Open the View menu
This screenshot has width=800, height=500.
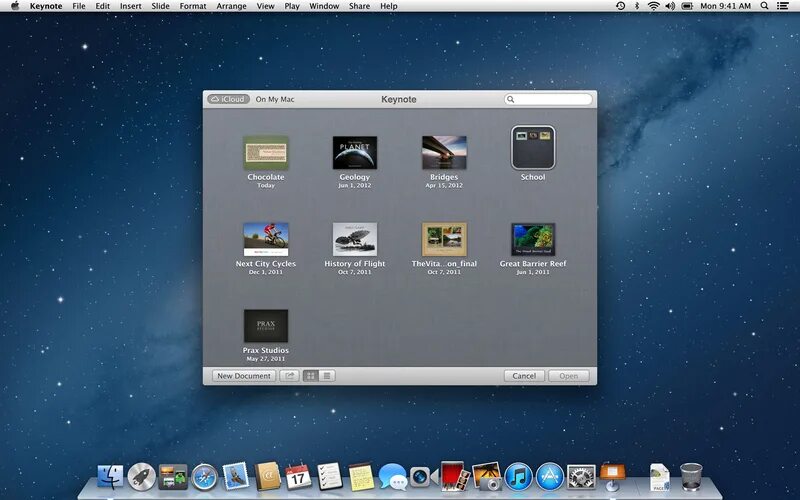click(x=265, y=6)
